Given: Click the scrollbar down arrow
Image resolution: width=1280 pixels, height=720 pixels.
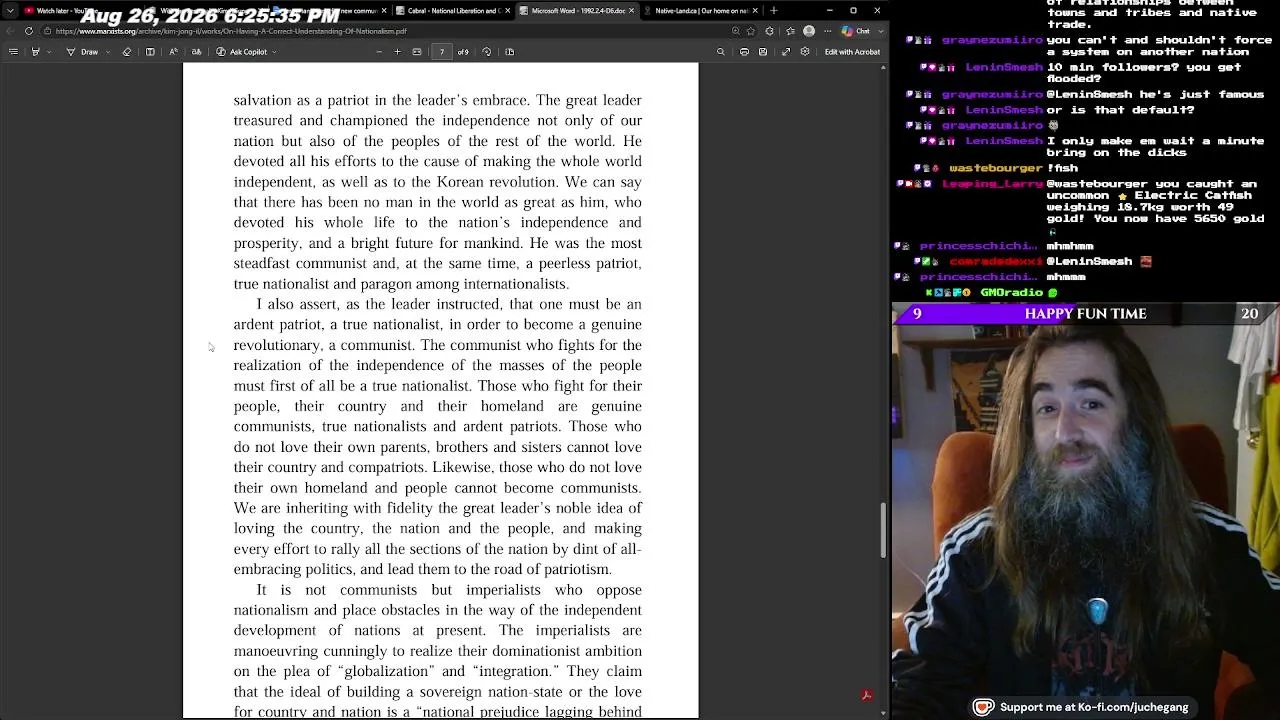Looking at the screenshot, I should pos(883,713).
